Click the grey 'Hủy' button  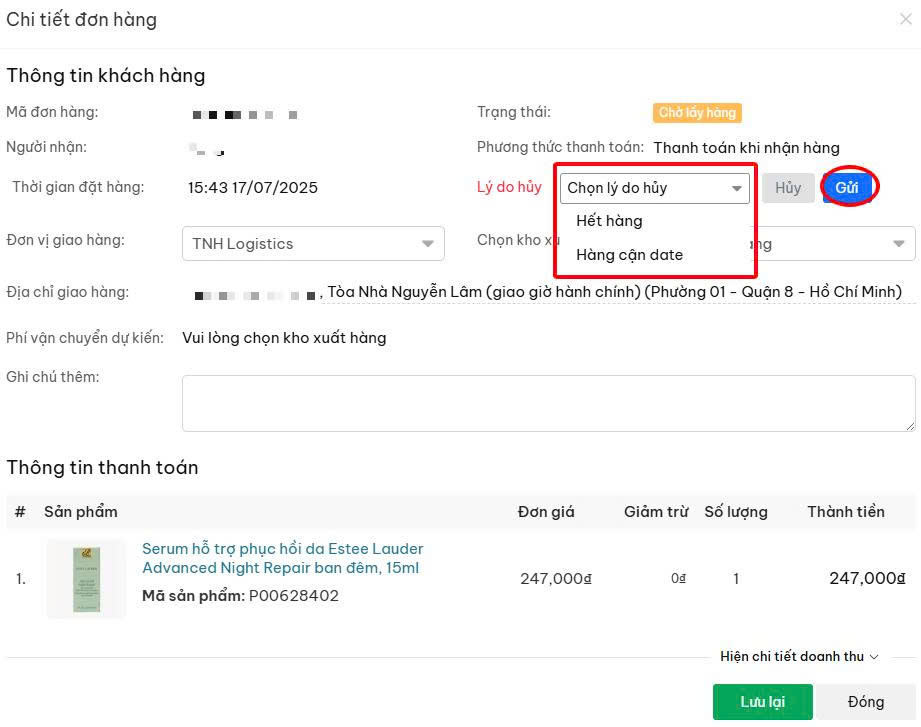coord(788,188)
